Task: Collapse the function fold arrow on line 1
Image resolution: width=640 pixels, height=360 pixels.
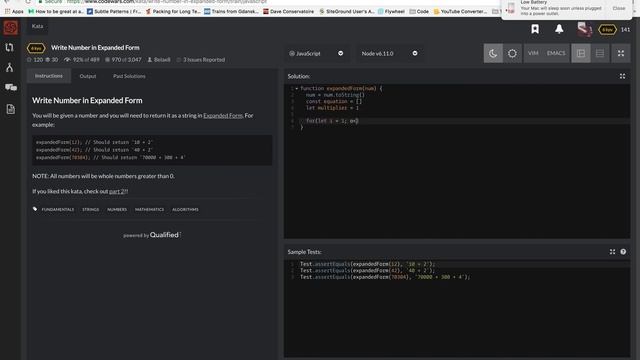Action: [297, 88]
